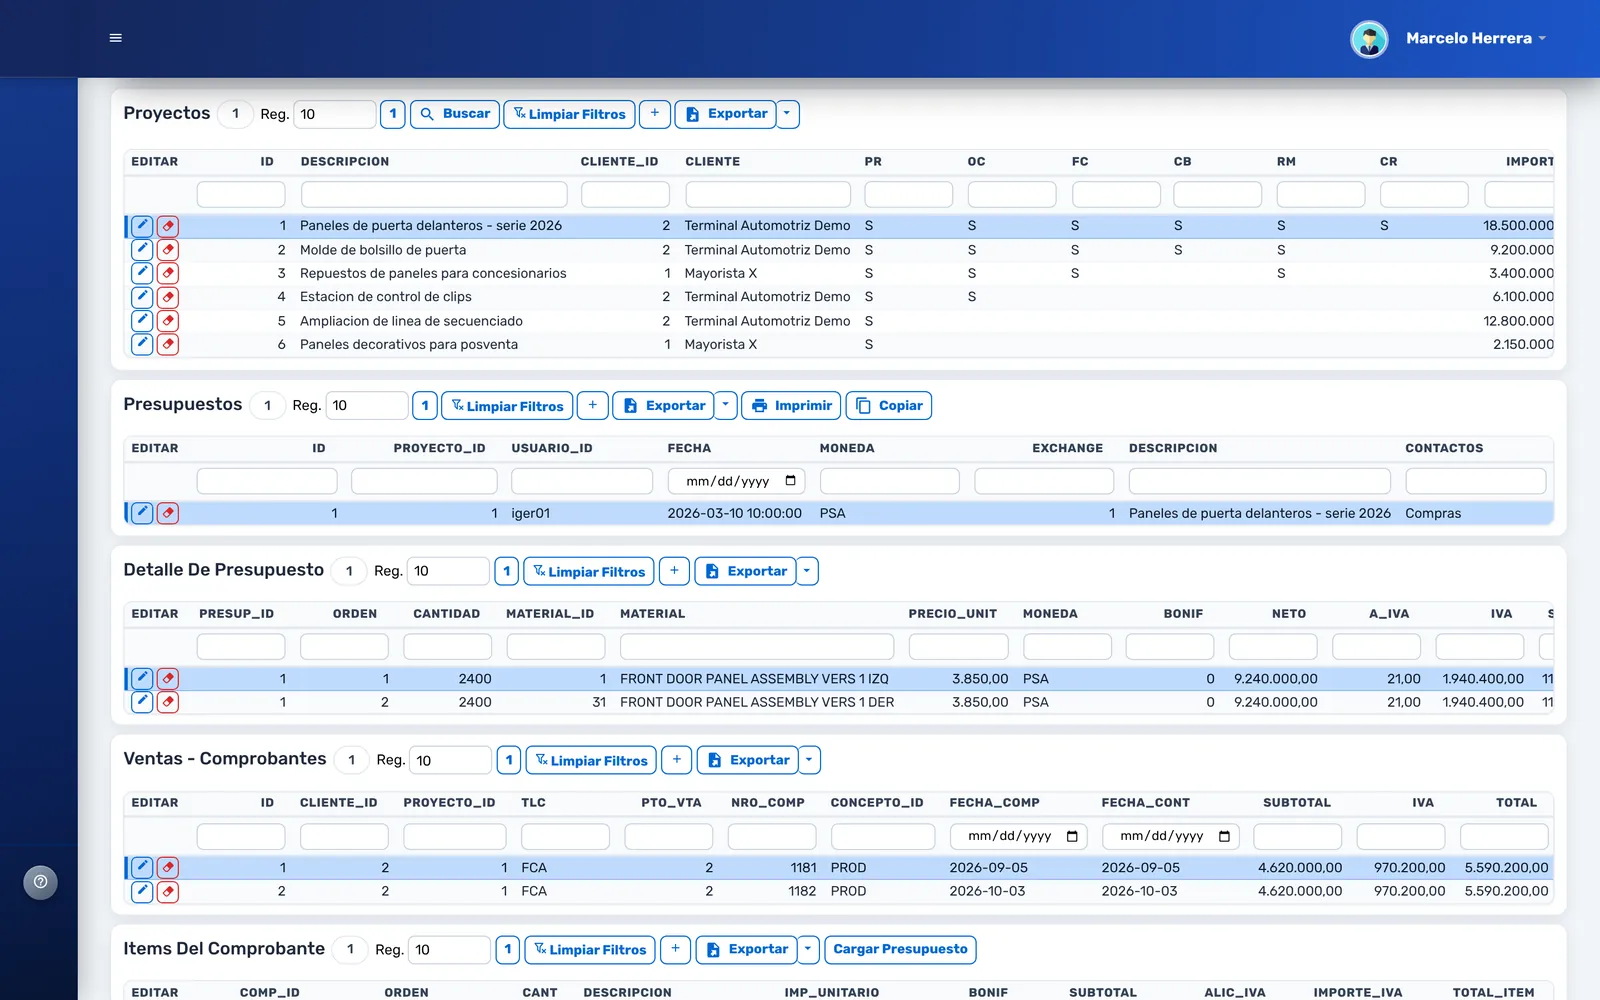The height and width of the screenshot is (1000, 1600).
Task: Focus the Detalle De Presupuesto MATERIAL filter field
Action: pyautogui.click(x=757, y=647)
